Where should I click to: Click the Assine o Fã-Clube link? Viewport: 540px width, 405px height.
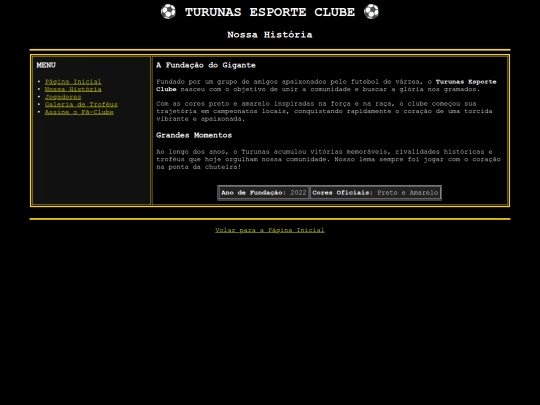point(79,112)
